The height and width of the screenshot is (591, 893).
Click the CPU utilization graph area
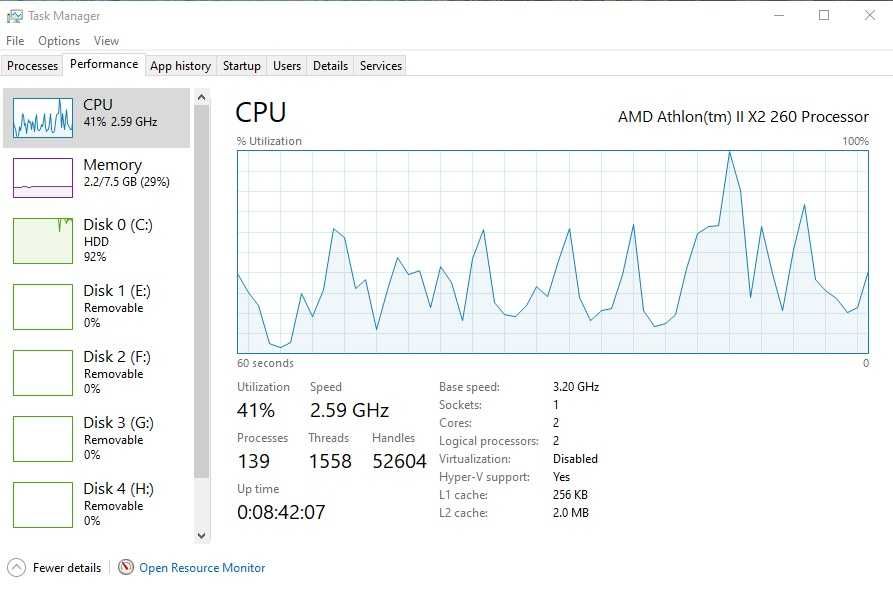point(552,252)
